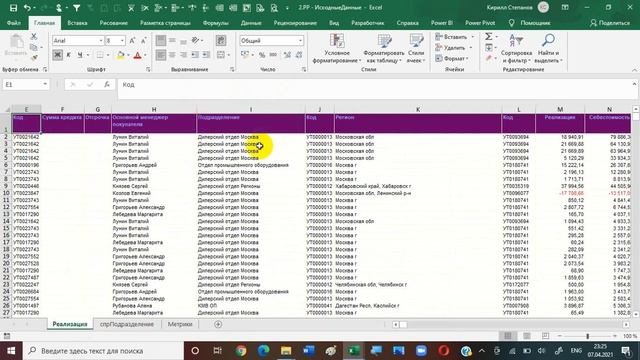
Task: Click the zoom slider handle
Action: pyautogui.click(x=587, y=336)
